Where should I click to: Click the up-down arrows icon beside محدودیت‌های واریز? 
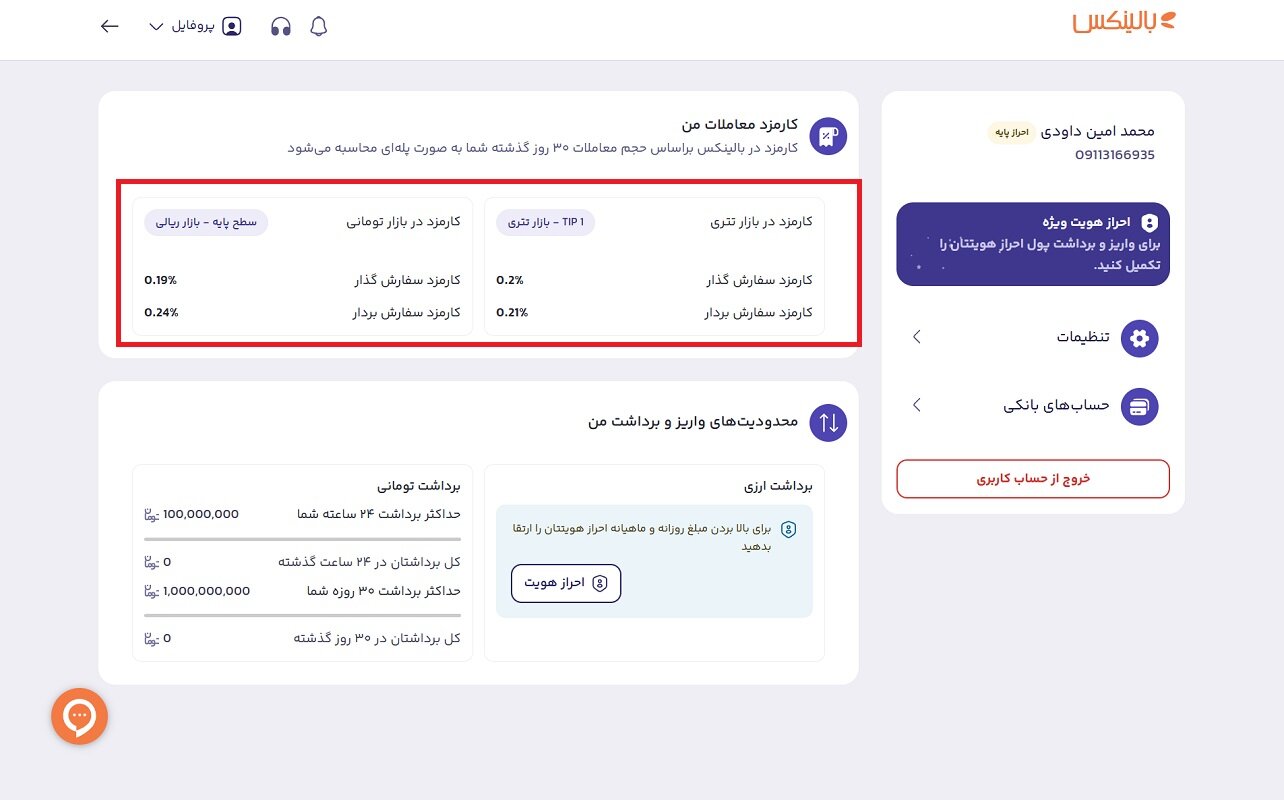tap(827, 422)
